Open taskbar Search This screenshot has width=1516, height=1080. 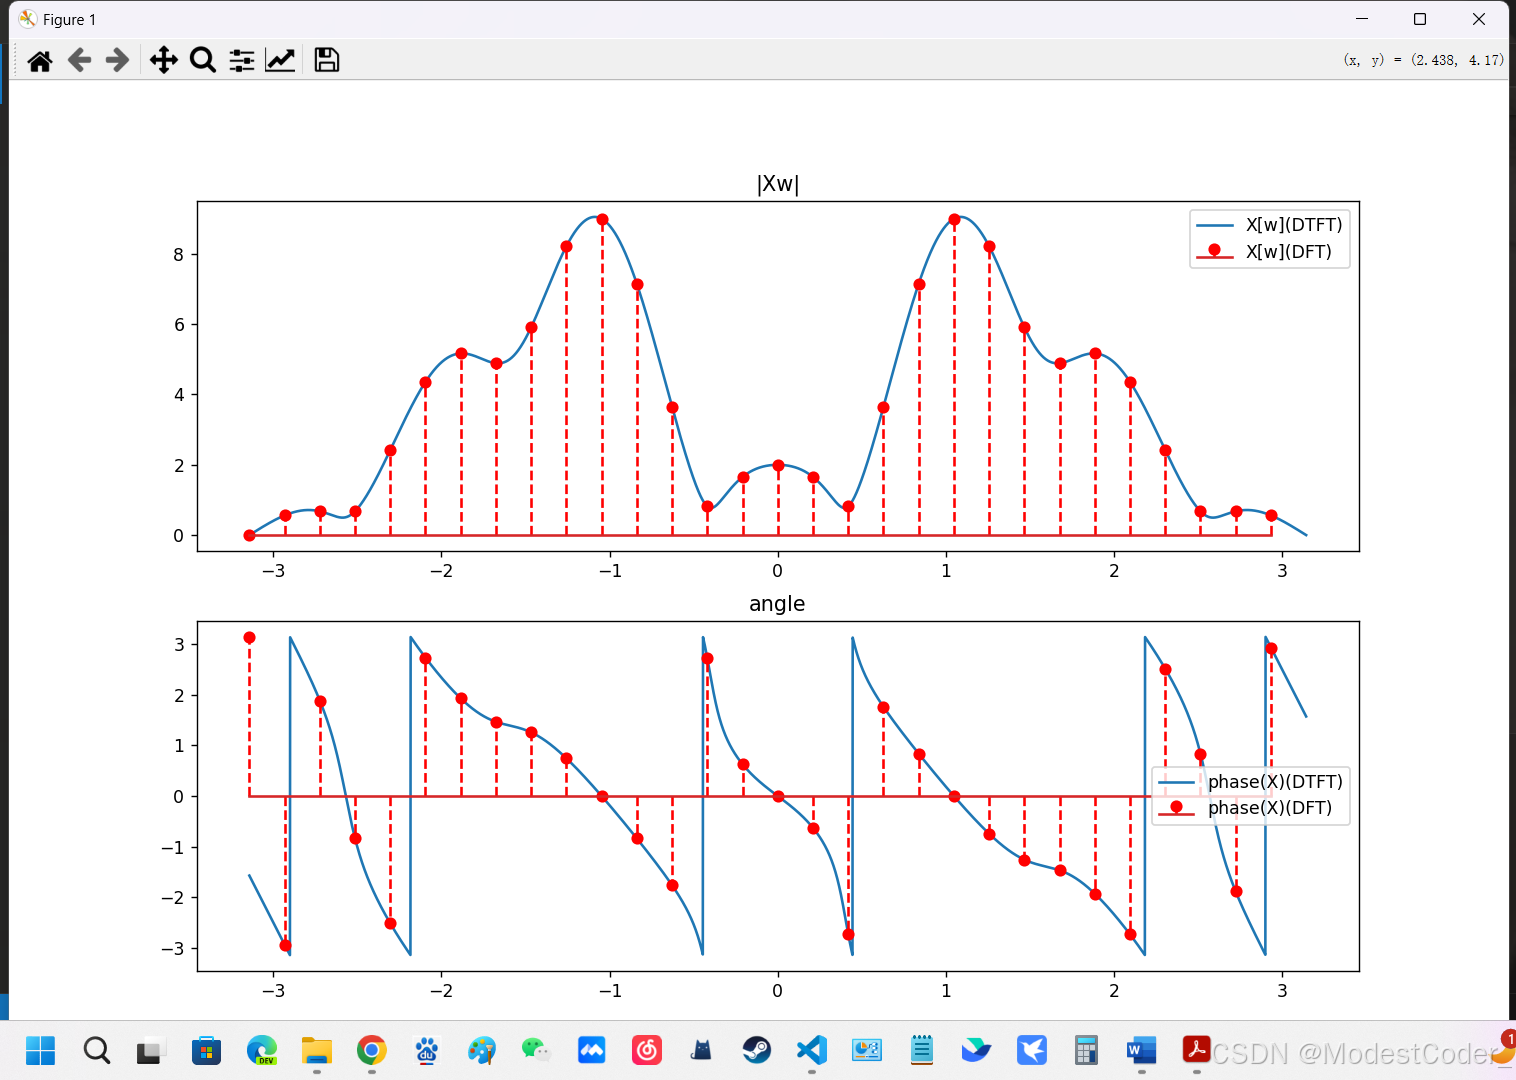[x=96, y=1050]
